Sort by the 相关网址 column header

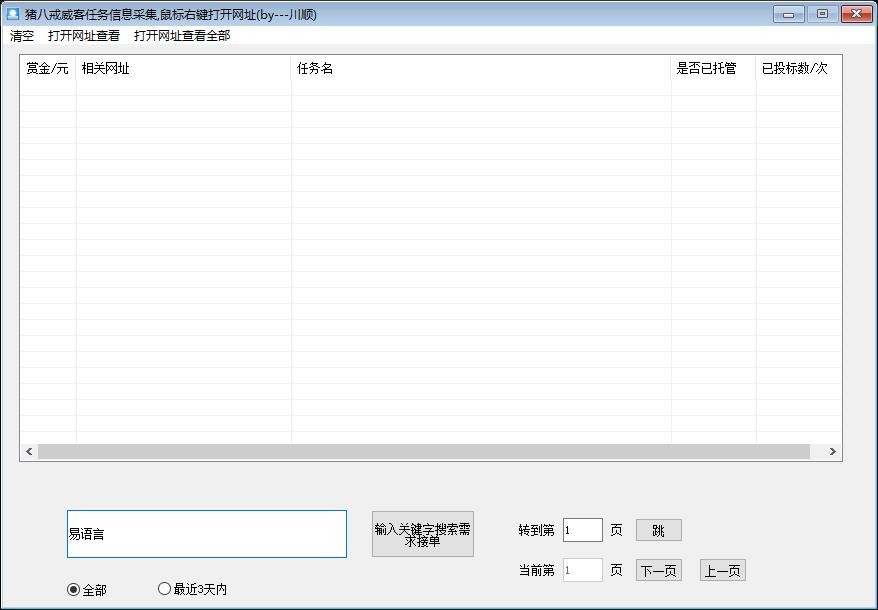[184, 68]
